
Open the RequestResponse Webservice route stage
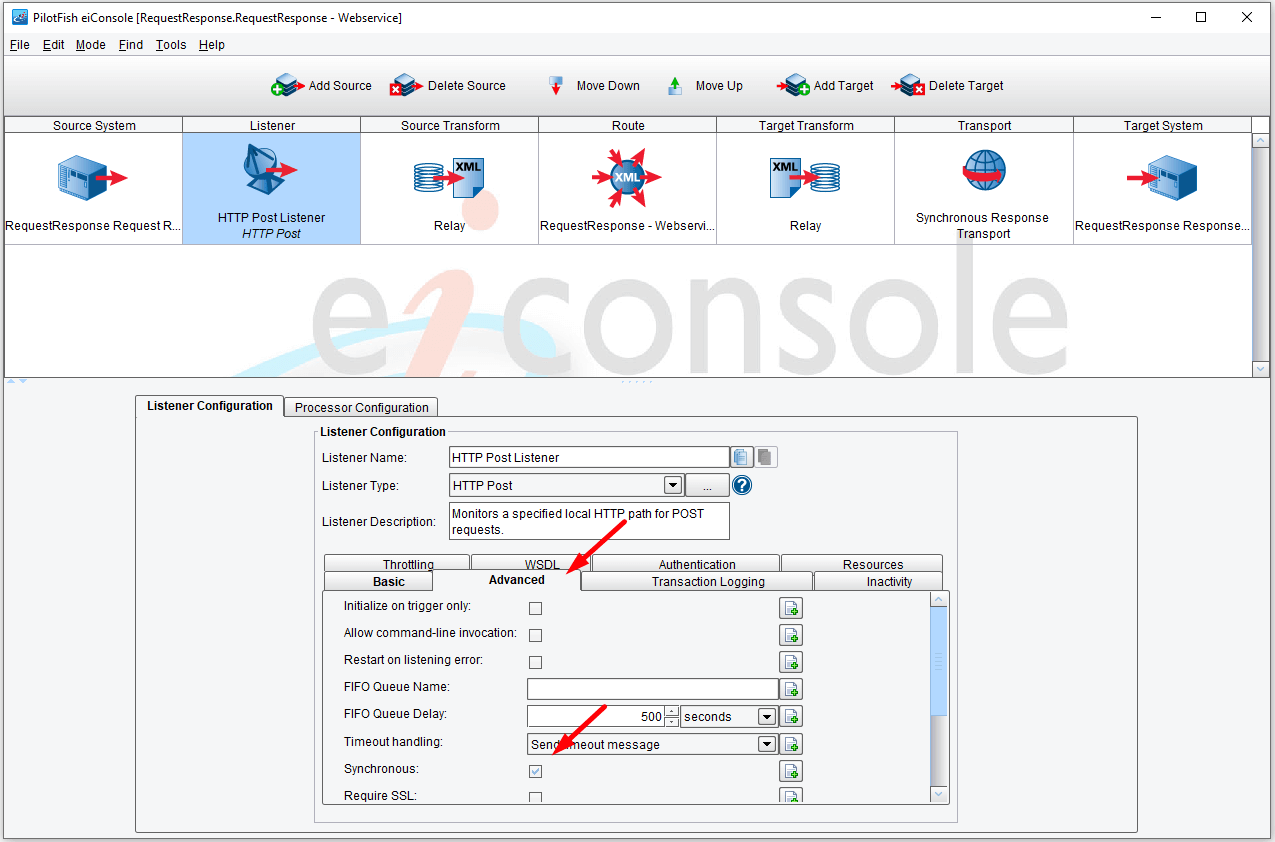pyautogui.click(x=628, y=189)
